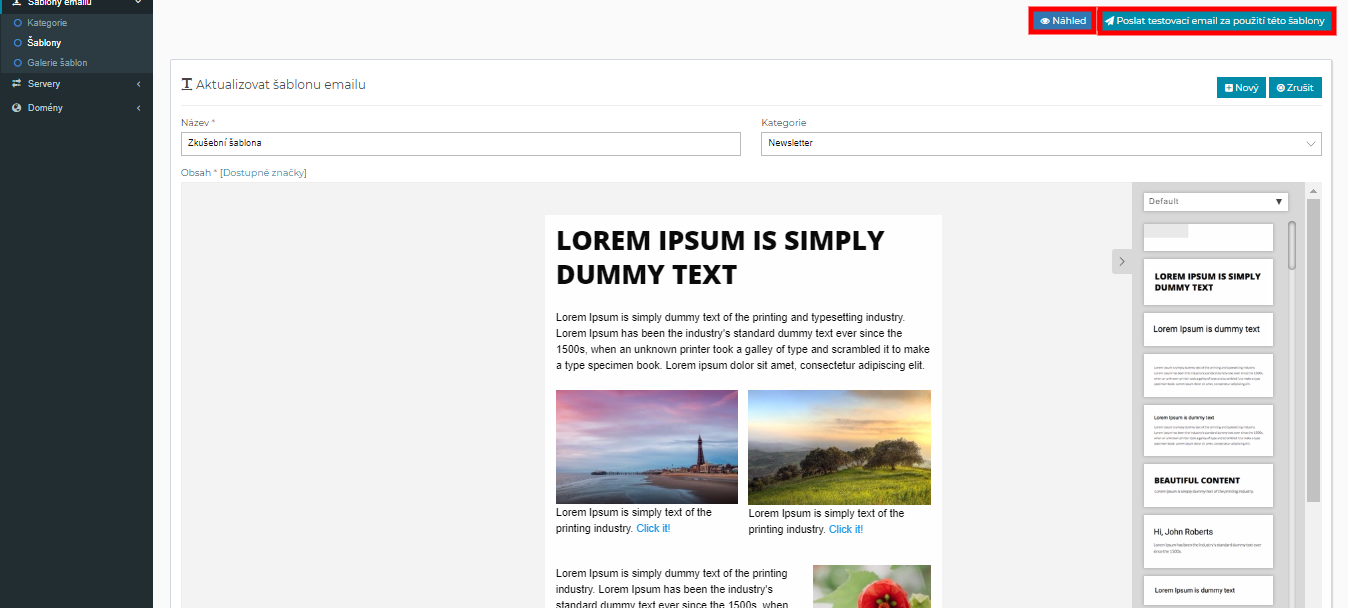Click the Servery arrows icon
Viewport: 1348px width, 608px height.
point(17,84)
